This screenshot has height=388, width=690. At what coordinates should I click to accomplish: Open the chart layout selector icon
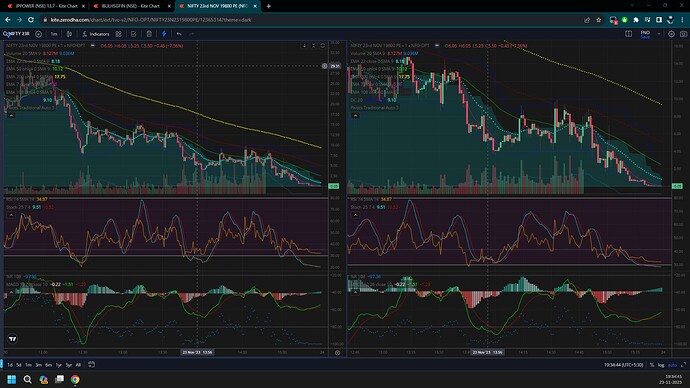[628, 34]
